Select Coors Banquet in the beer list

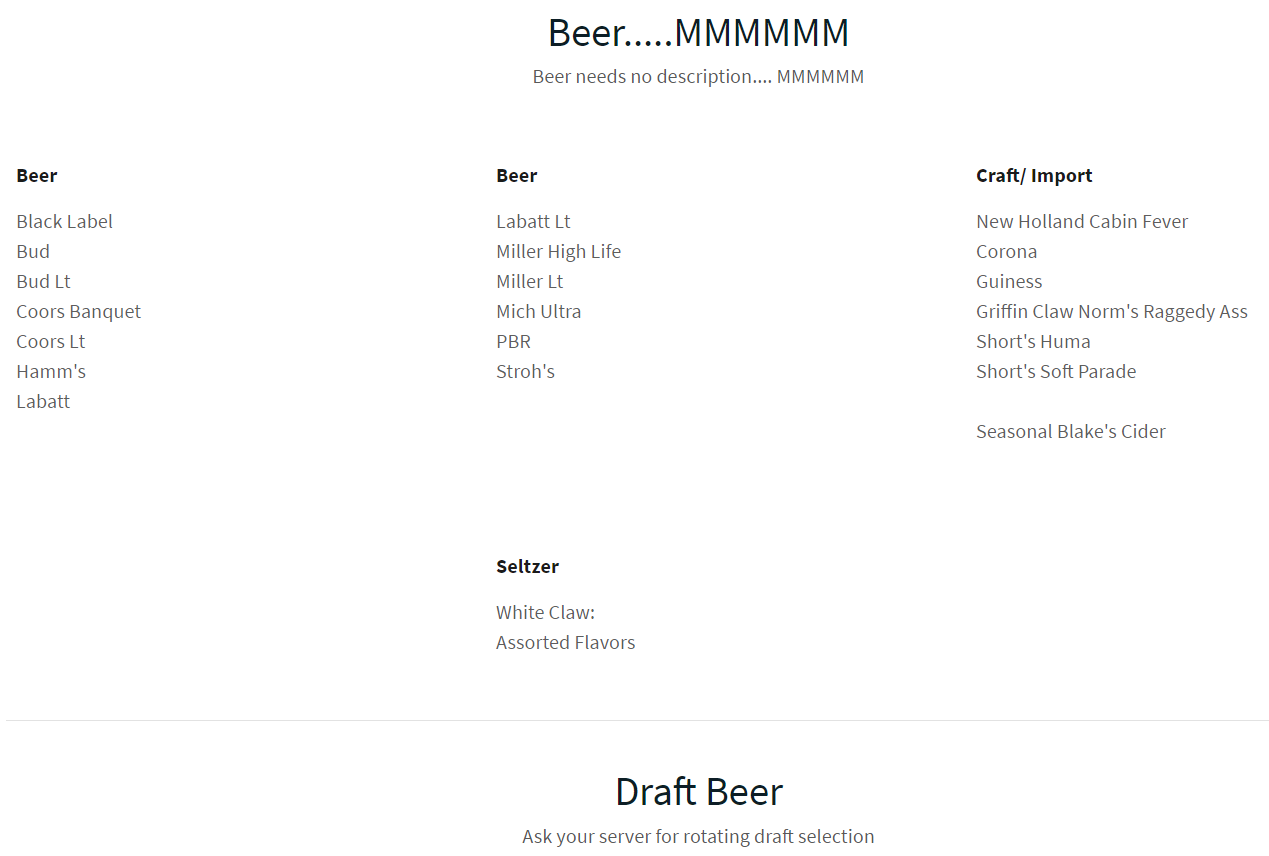click(79, 312)
